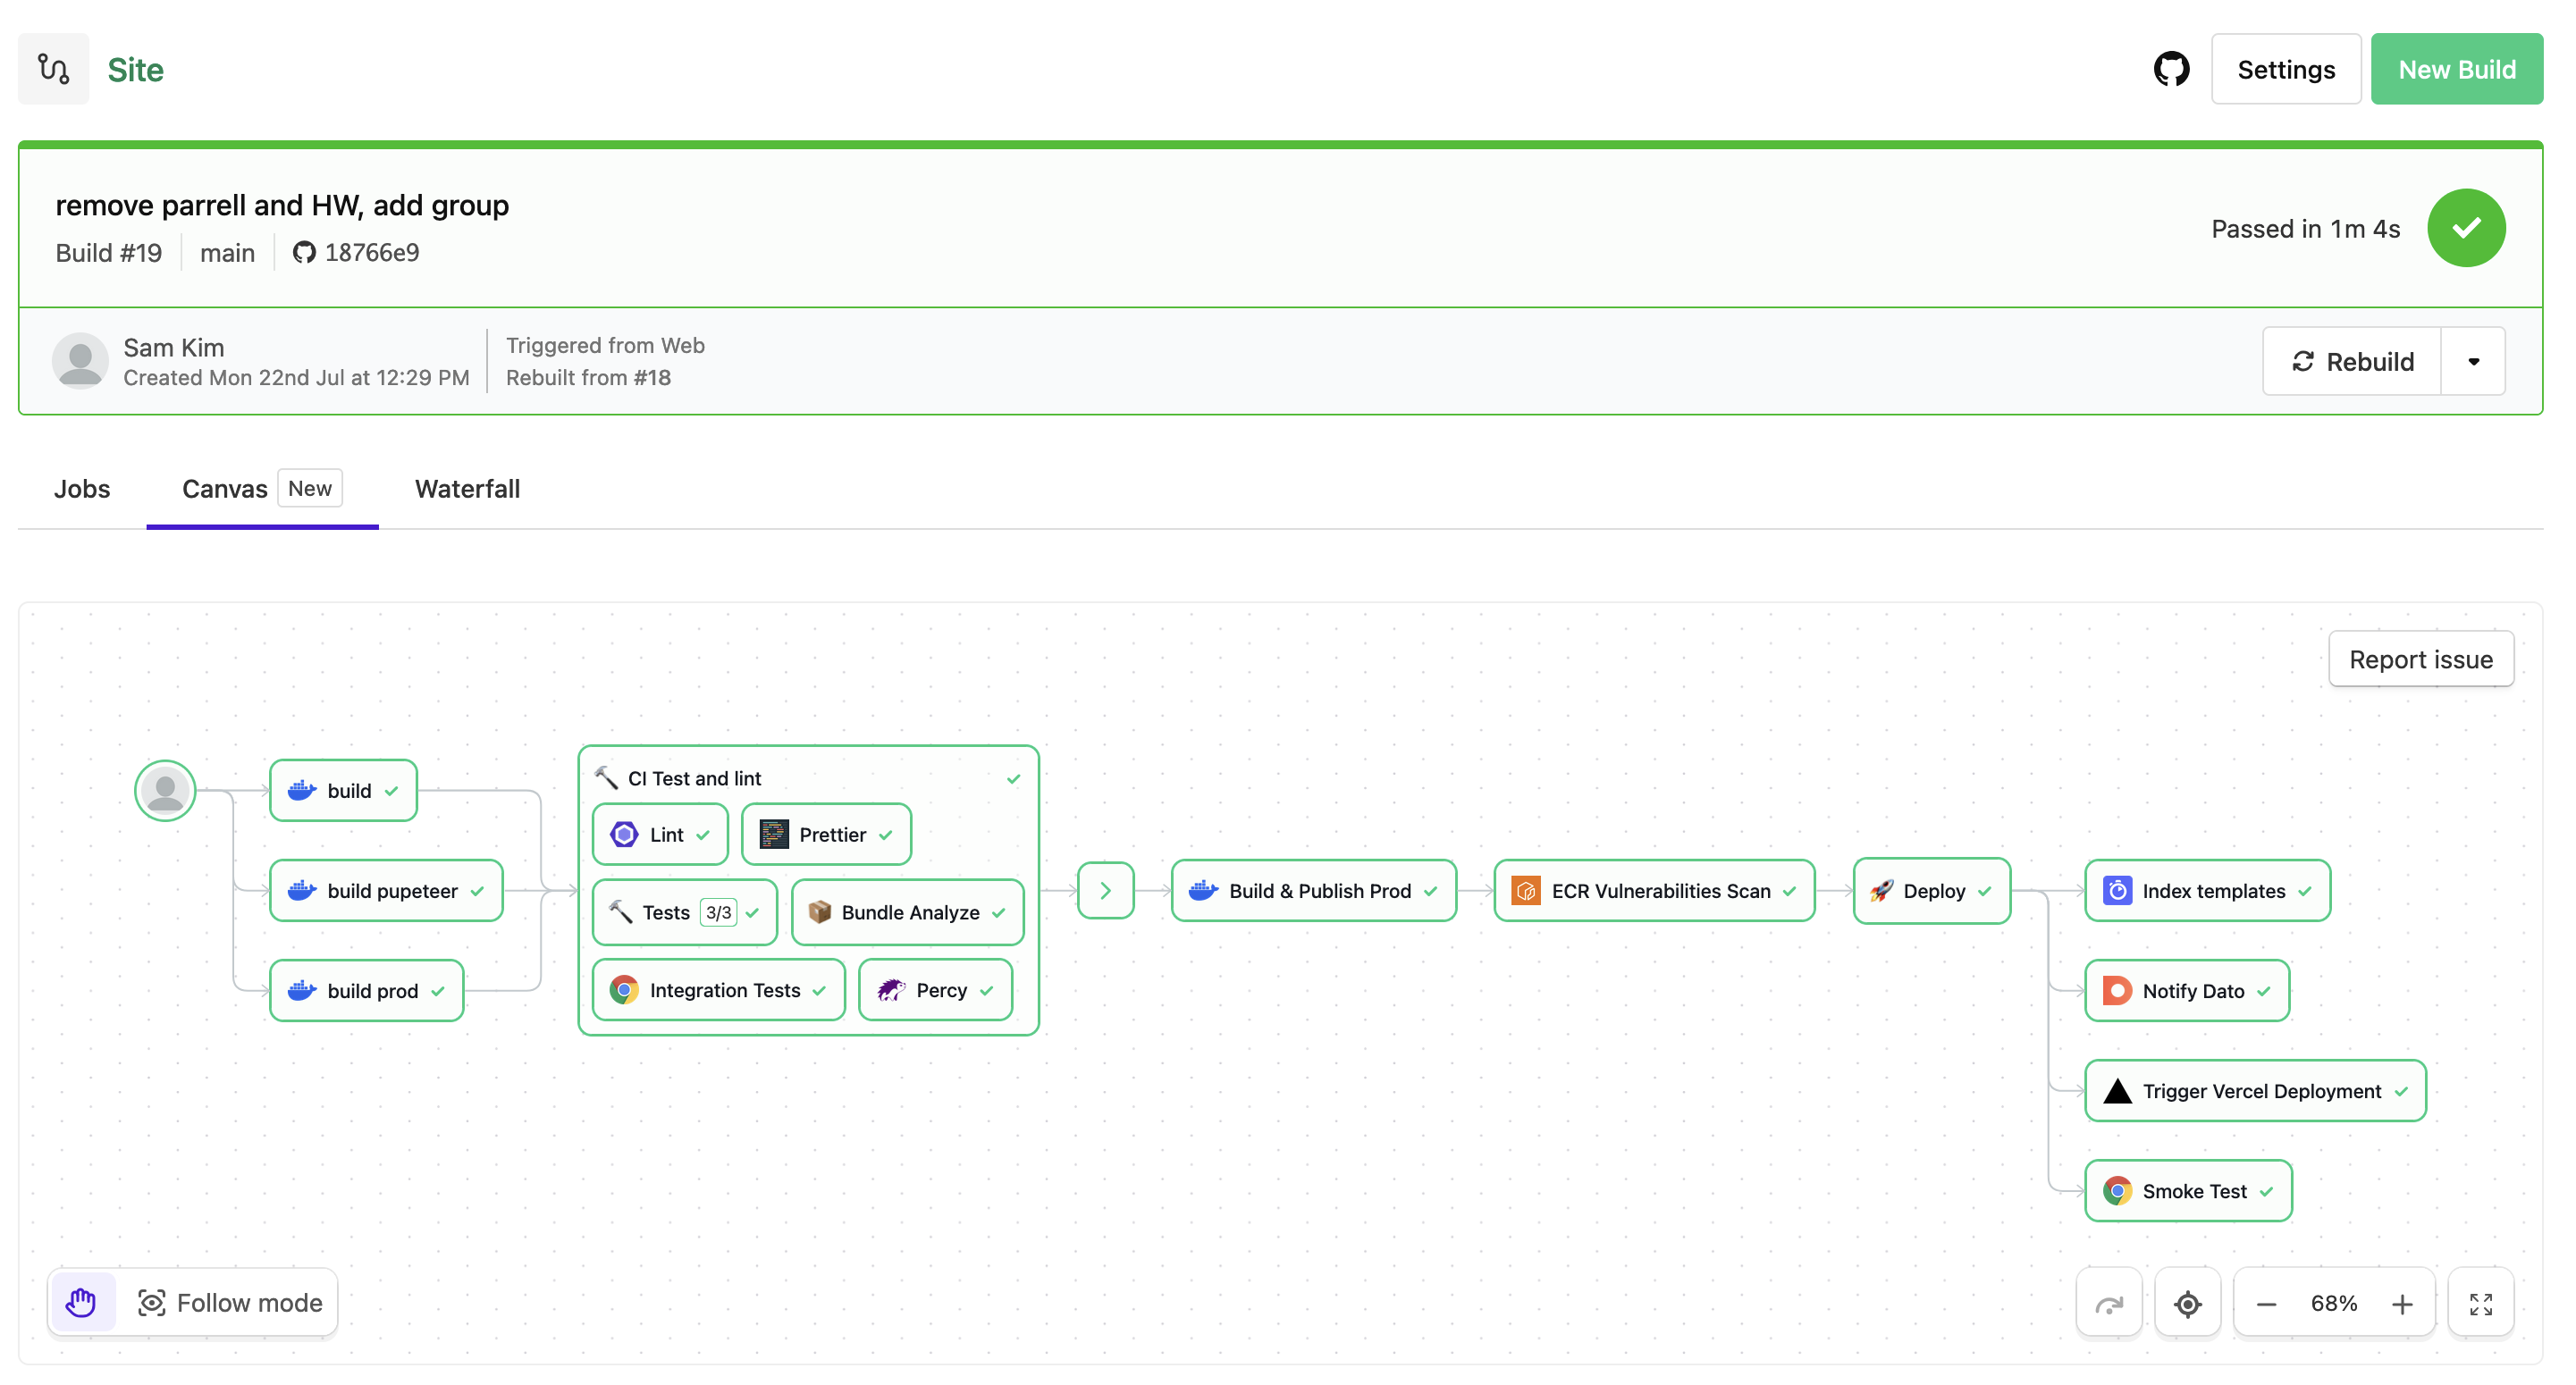Viewport: 2576px width, 1385px height.
Task: Open the CI Test and lint group
Action: coord(694,778)
